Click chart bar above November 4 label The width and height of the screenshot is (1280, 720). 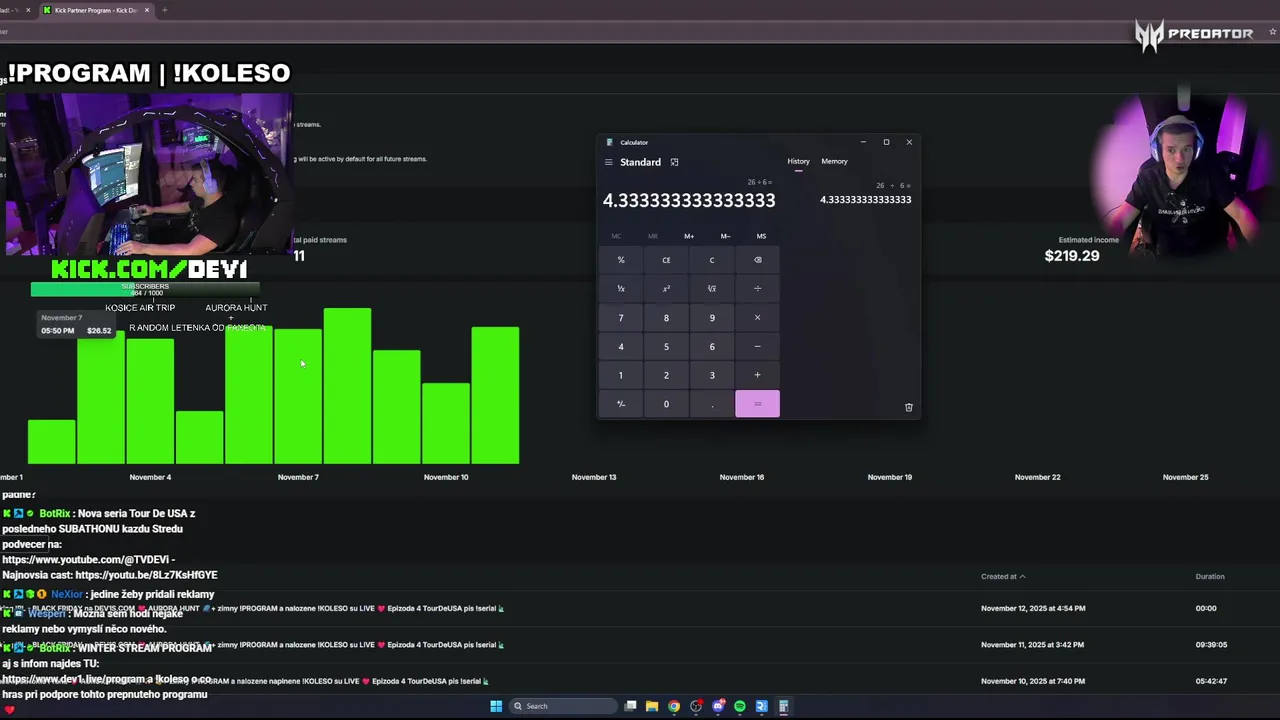(x=150, y=400)
